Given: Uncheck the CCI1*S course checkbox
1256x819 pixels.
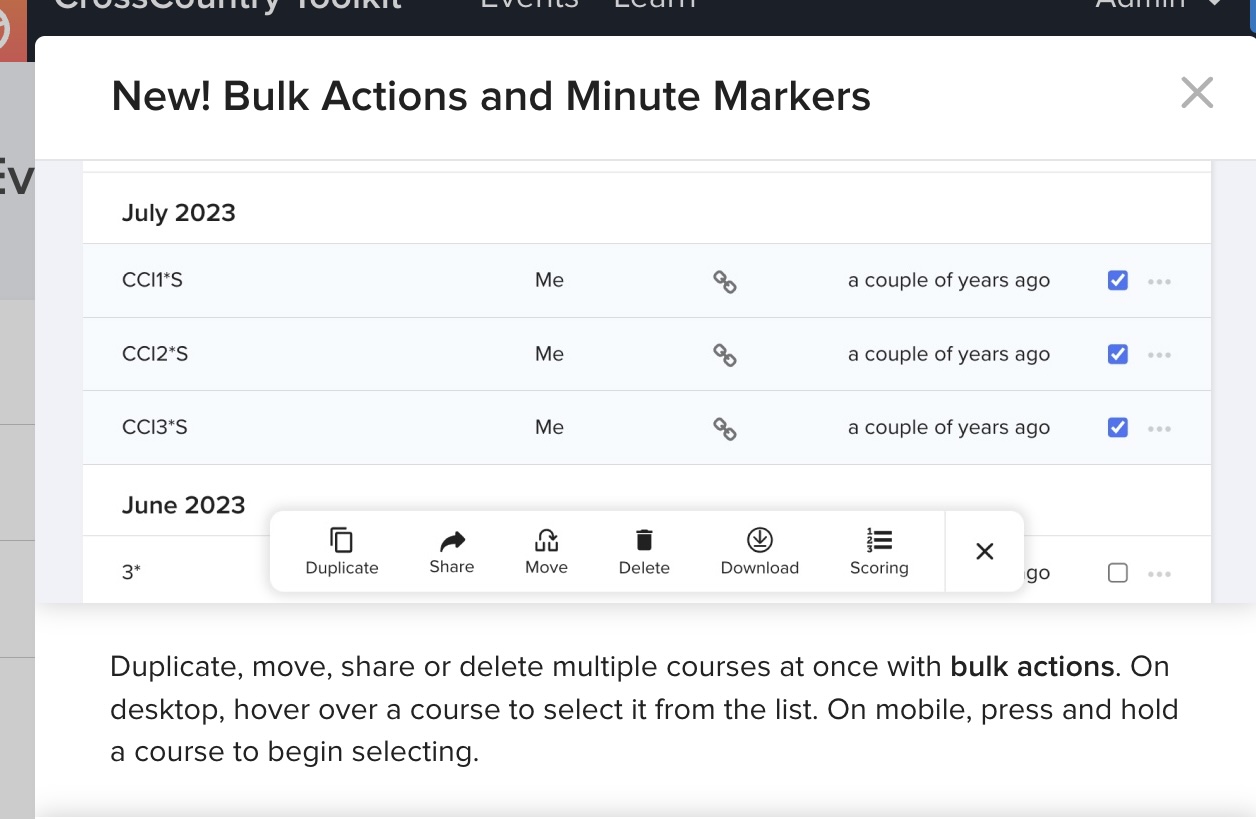Looking at the screenshot, I should click(x=1117, y=280).
